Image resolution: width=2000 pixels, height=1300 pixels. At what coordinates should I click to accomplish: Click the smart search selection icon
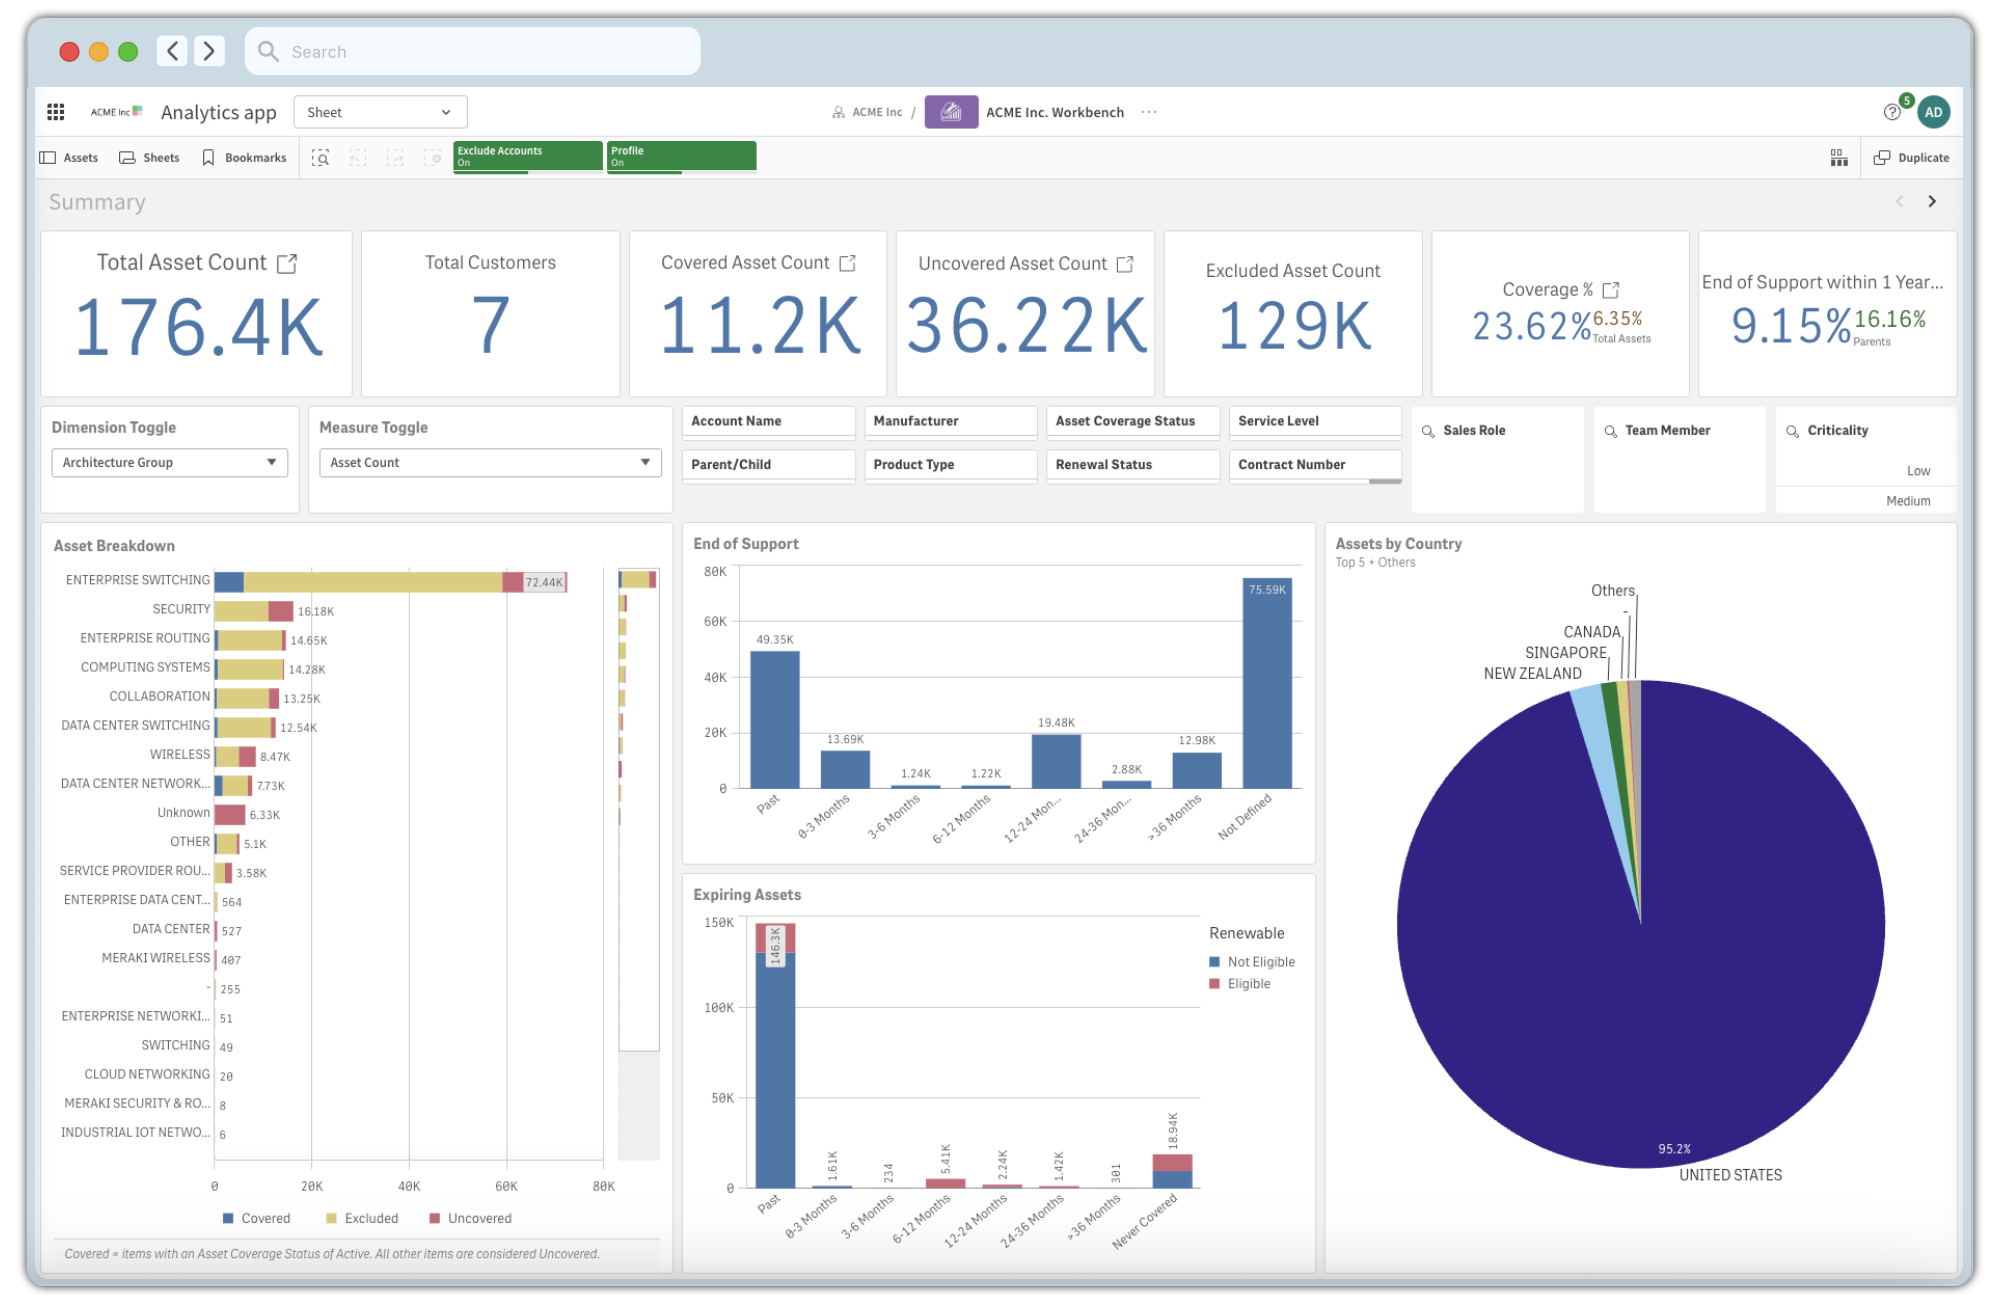coord(320,158)
